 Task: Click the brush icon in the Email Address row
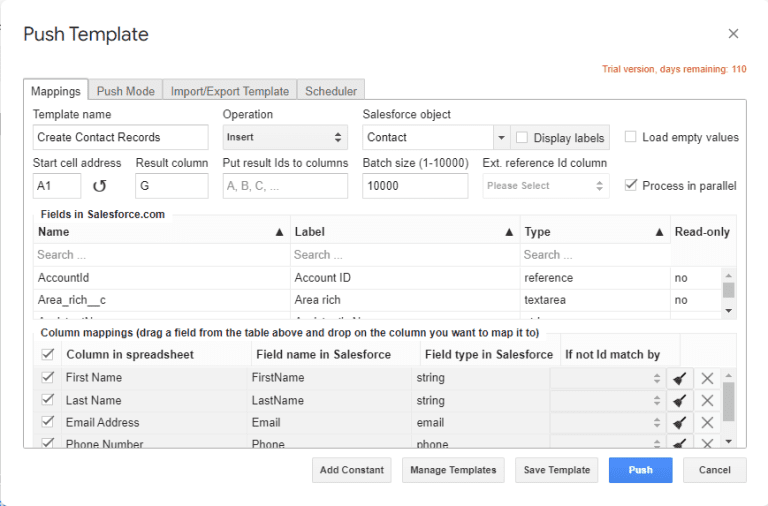click(x=679, y=423)
